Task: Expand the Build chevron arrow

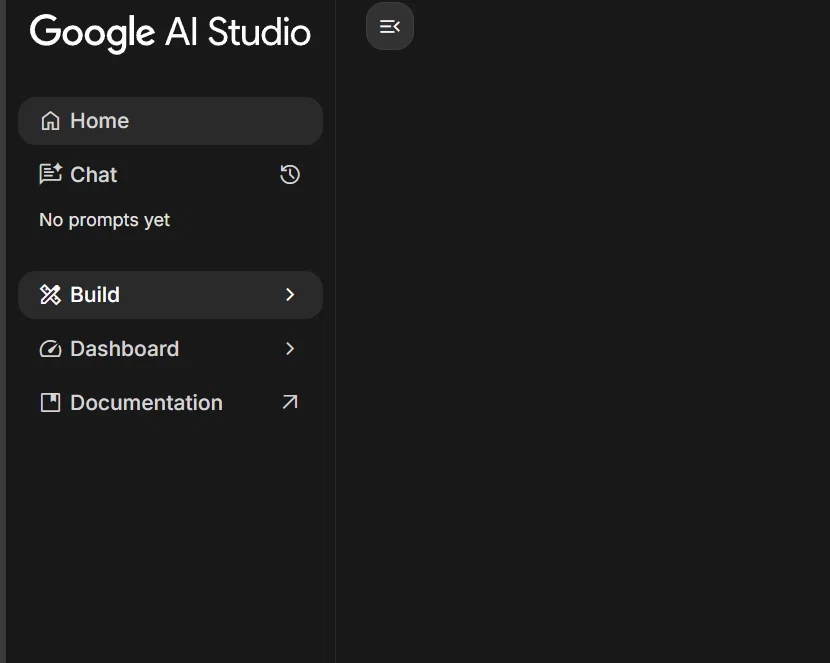Action: pos(290,295)
